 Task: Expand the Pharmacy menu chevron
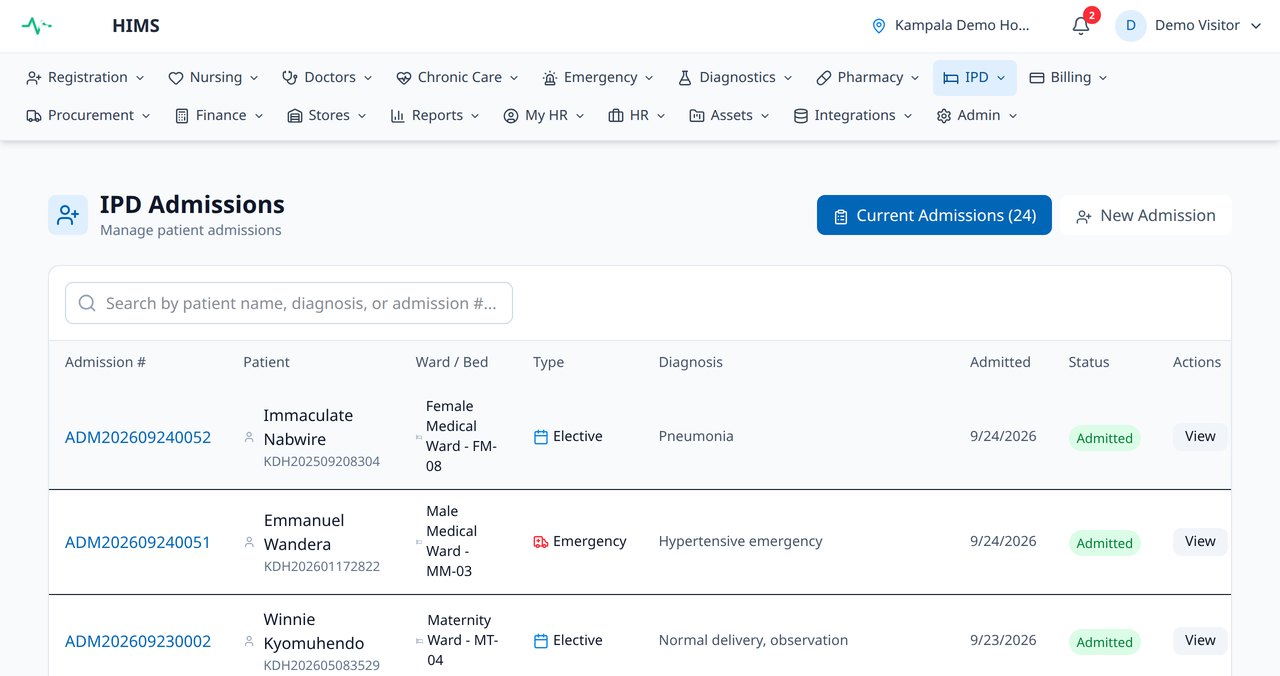[x=915, y=78]
